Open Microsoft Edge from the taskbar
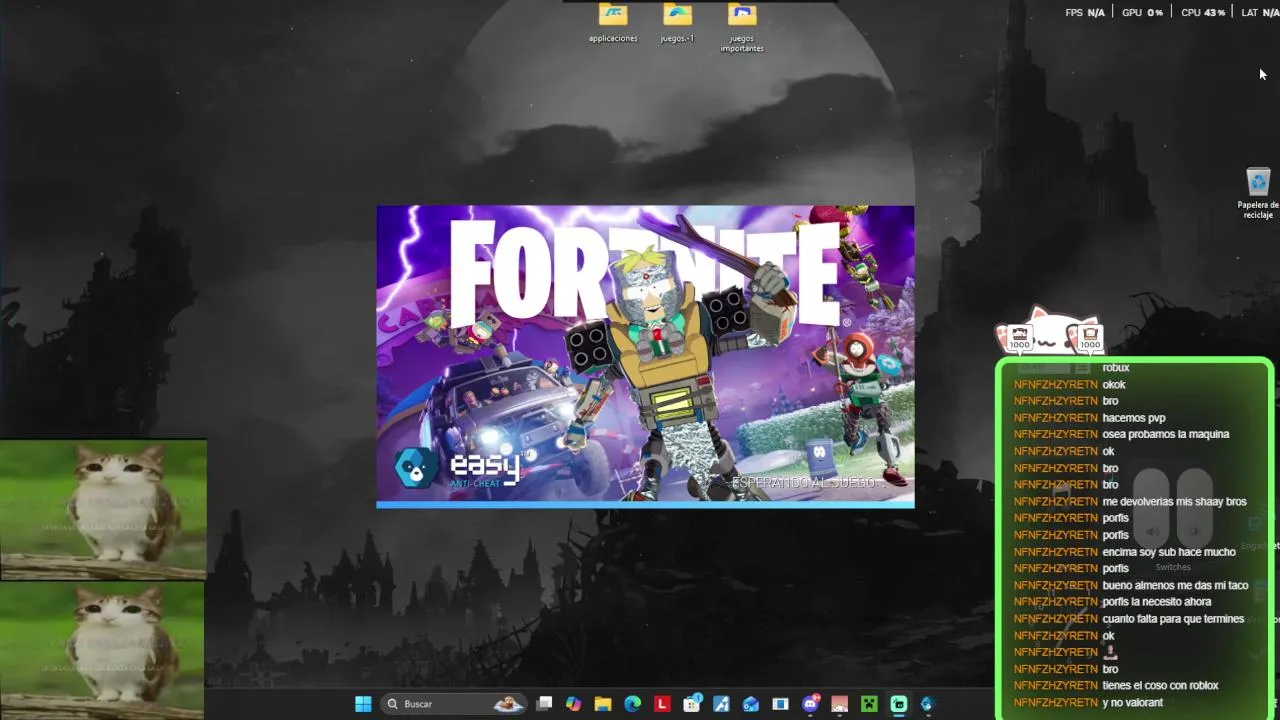This screenshot has width=1280, height=720. [x=632, y=704]
